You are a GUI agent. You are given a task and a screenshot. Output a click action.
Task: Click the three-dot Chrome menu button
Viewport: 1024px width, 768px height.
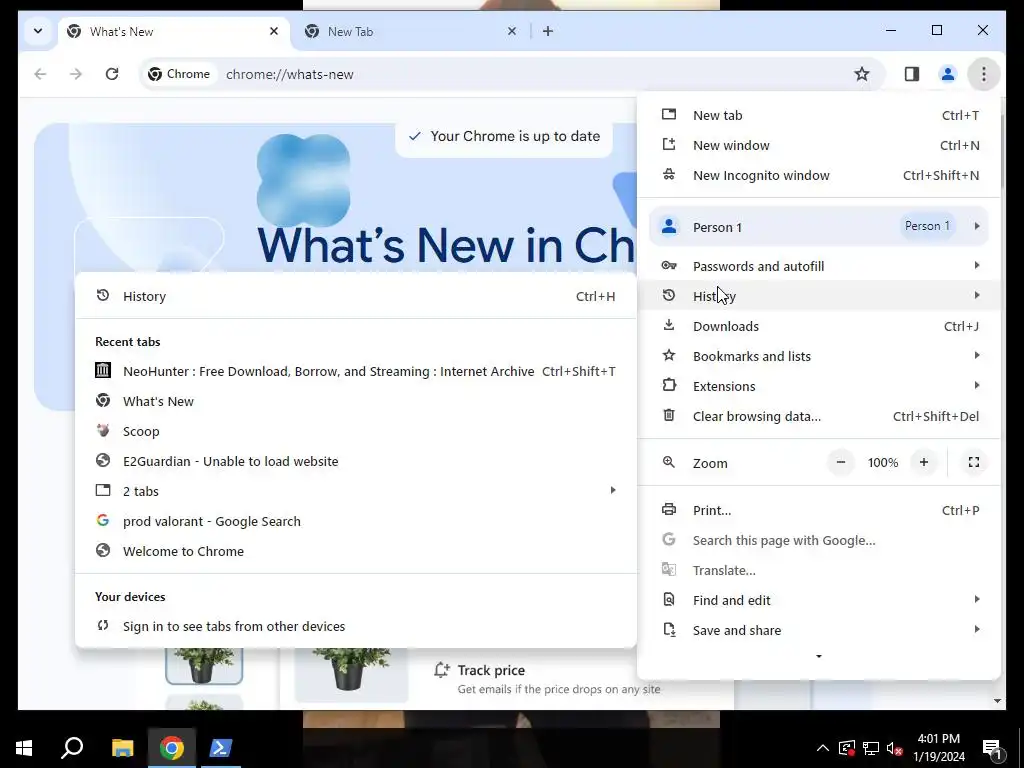click(x=984, y=74)
